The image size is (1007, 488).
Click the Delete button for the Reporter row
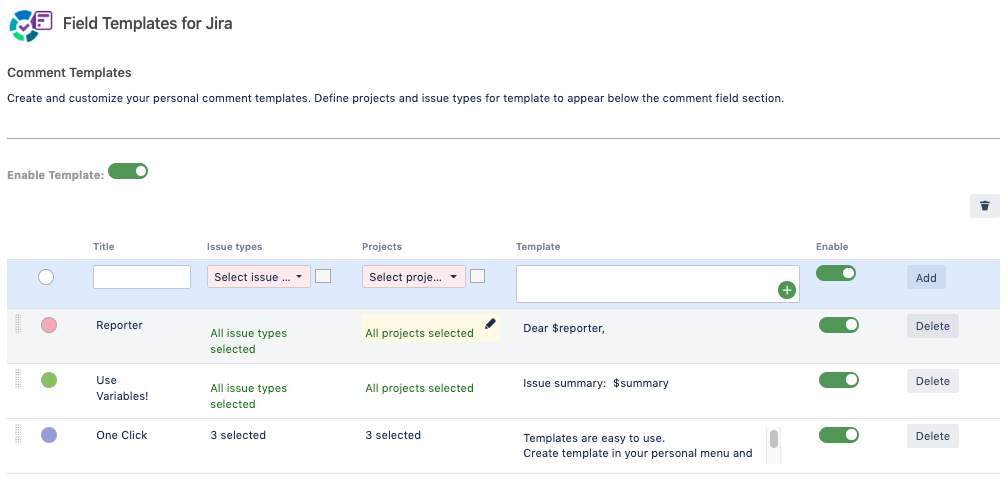(x=933, y=326)
